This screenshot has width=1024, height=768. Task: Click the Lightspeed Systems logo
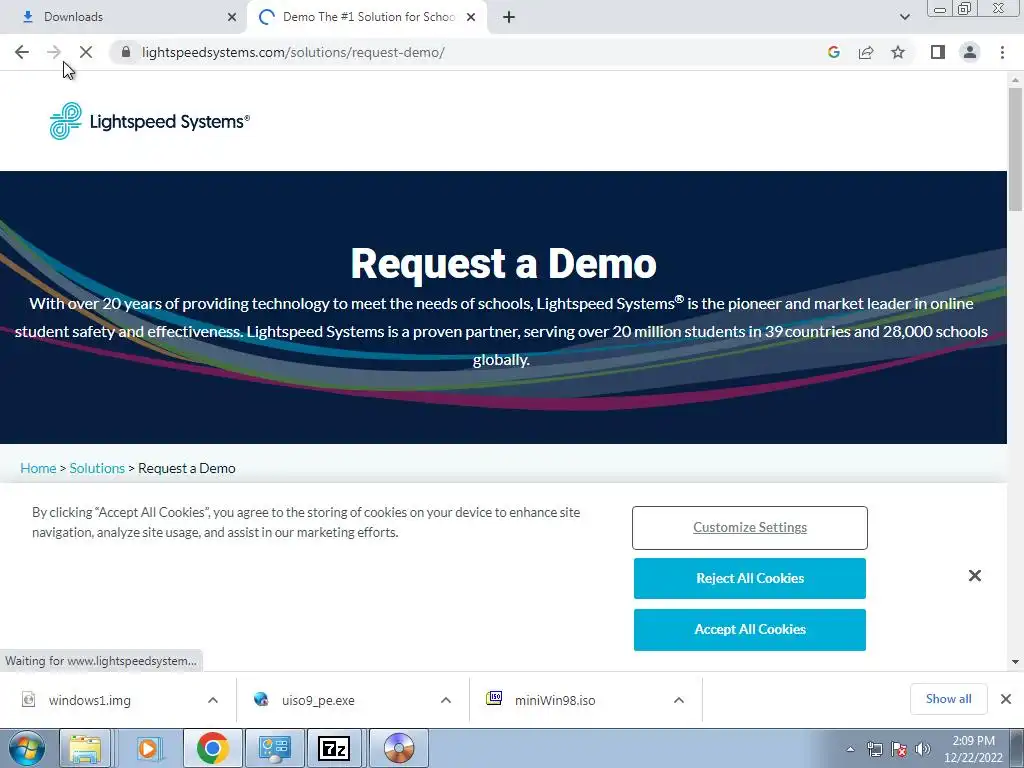150,121
